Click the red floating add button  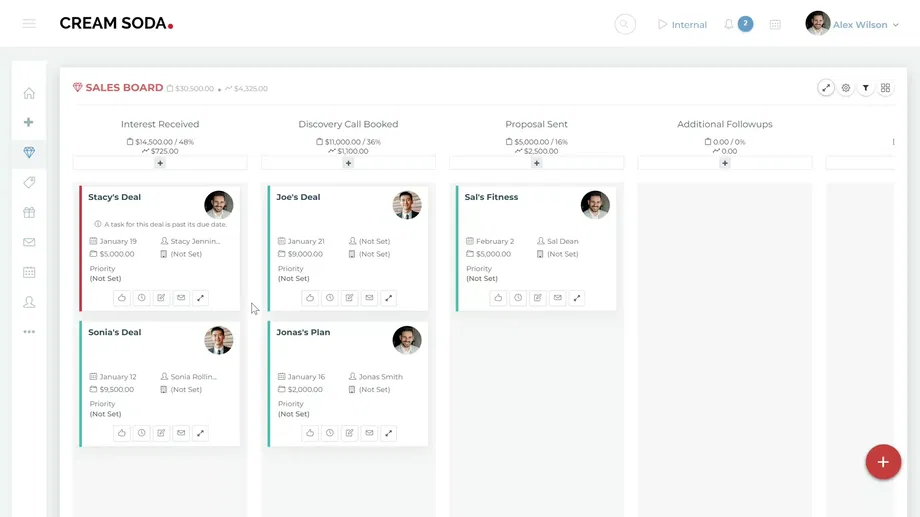[883, 462]
